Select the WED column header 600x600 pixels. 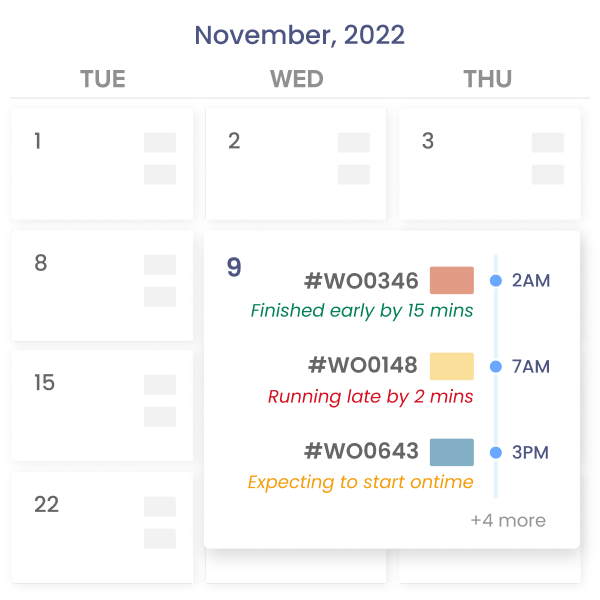(x=296, y=80)
